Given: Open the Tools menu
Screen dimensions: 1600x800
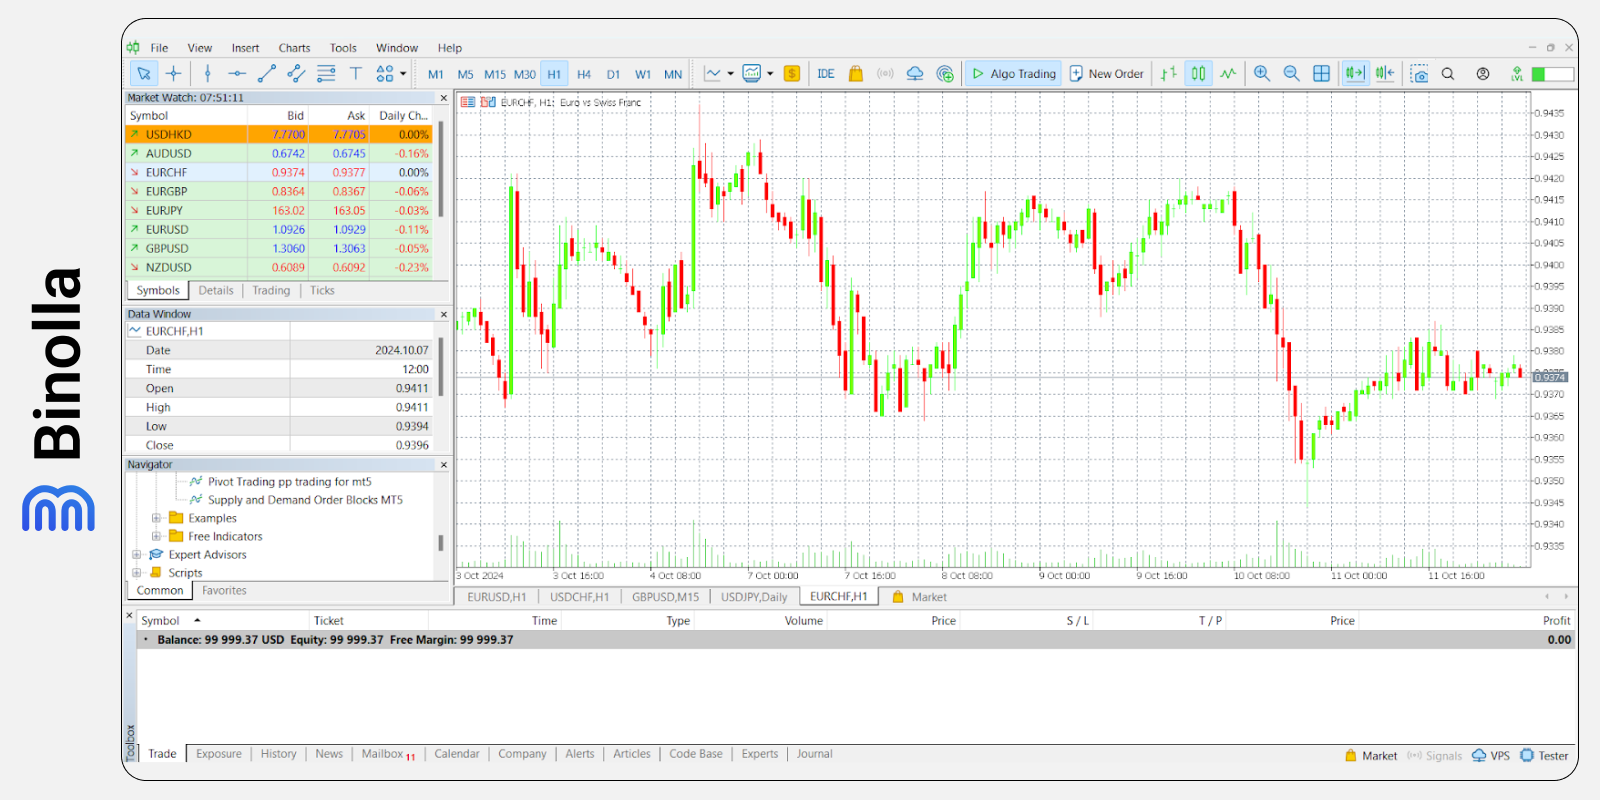Looking at the screenshot, I should pyautogui.click(x=343, y=48).
